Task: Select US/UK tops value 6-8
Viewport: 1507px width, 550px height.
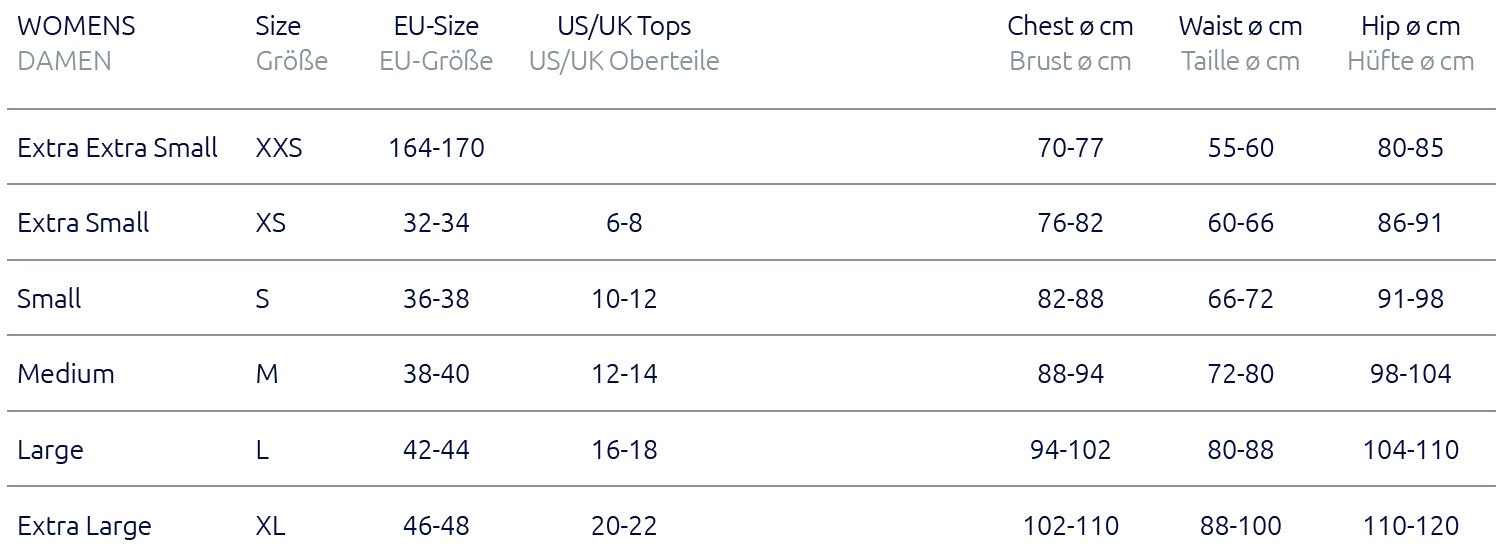Action: 624,223
